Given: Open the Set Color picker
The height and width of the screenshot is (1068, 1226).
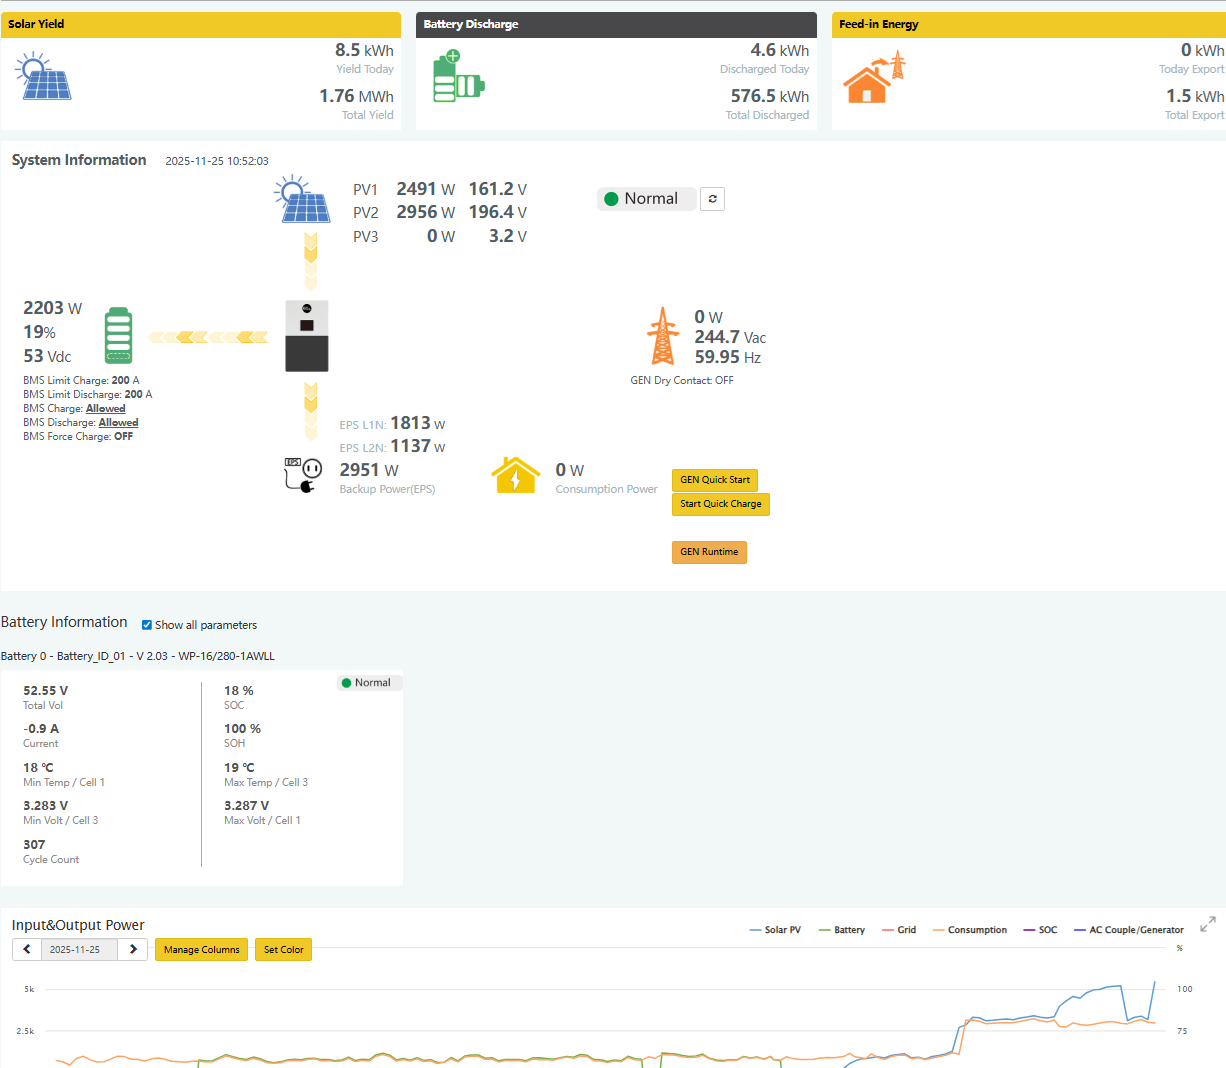Looking at the screenshot, I should pyautogui.click(x=283, y=949).
